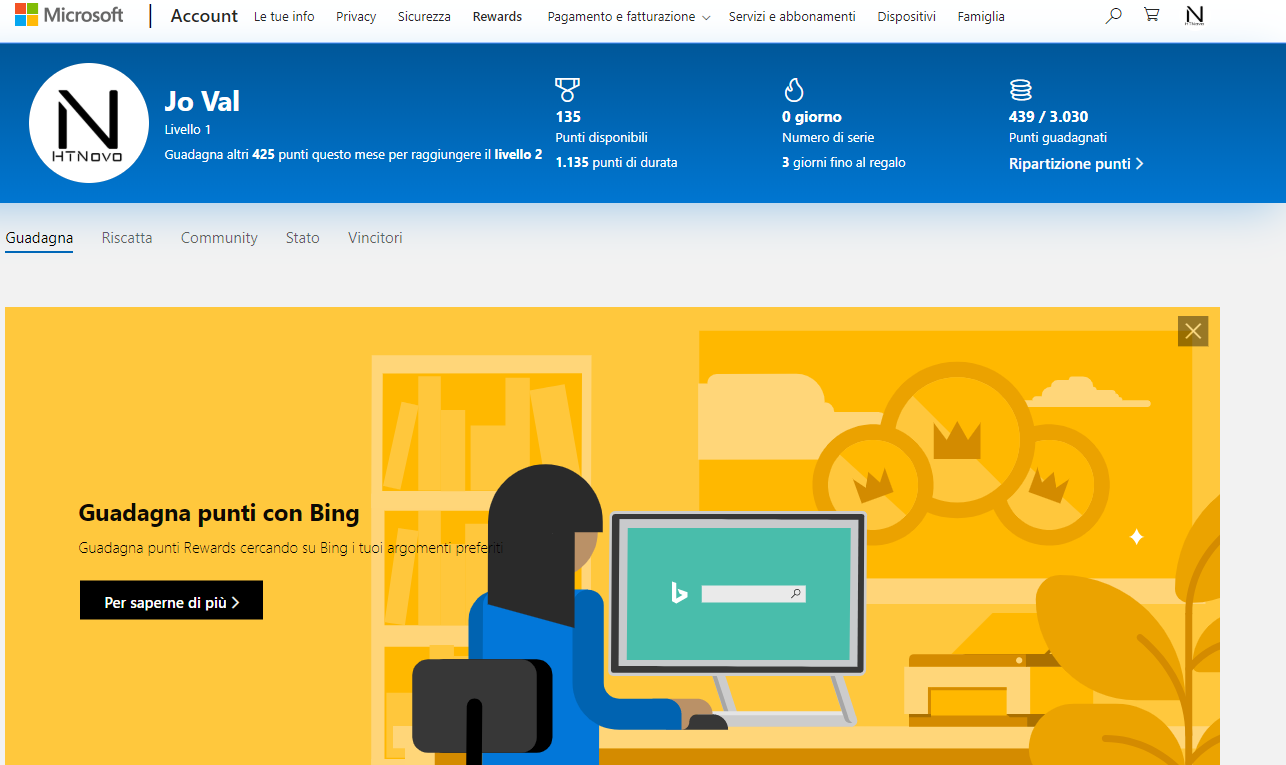Switch to the Vincitori tab

pyautogui.click(x=375, y=238)
